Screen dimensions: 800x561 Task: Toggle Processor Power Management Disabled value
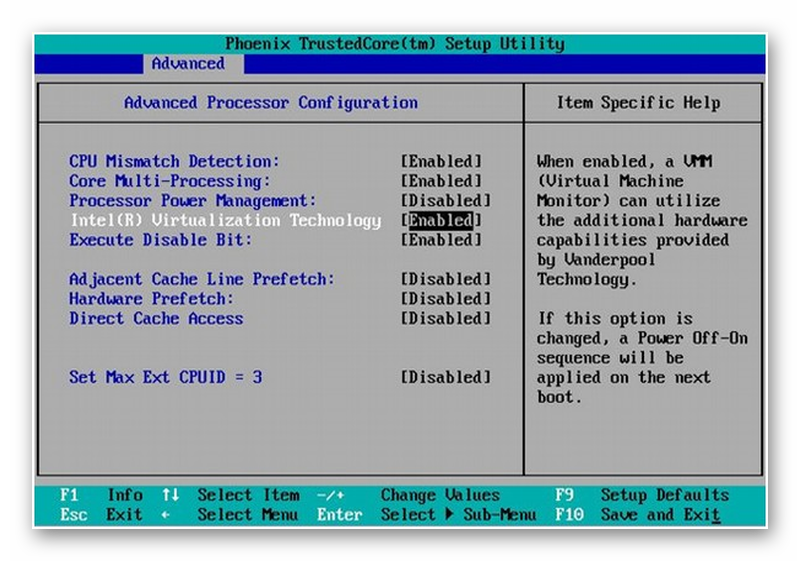pos(445,200)
